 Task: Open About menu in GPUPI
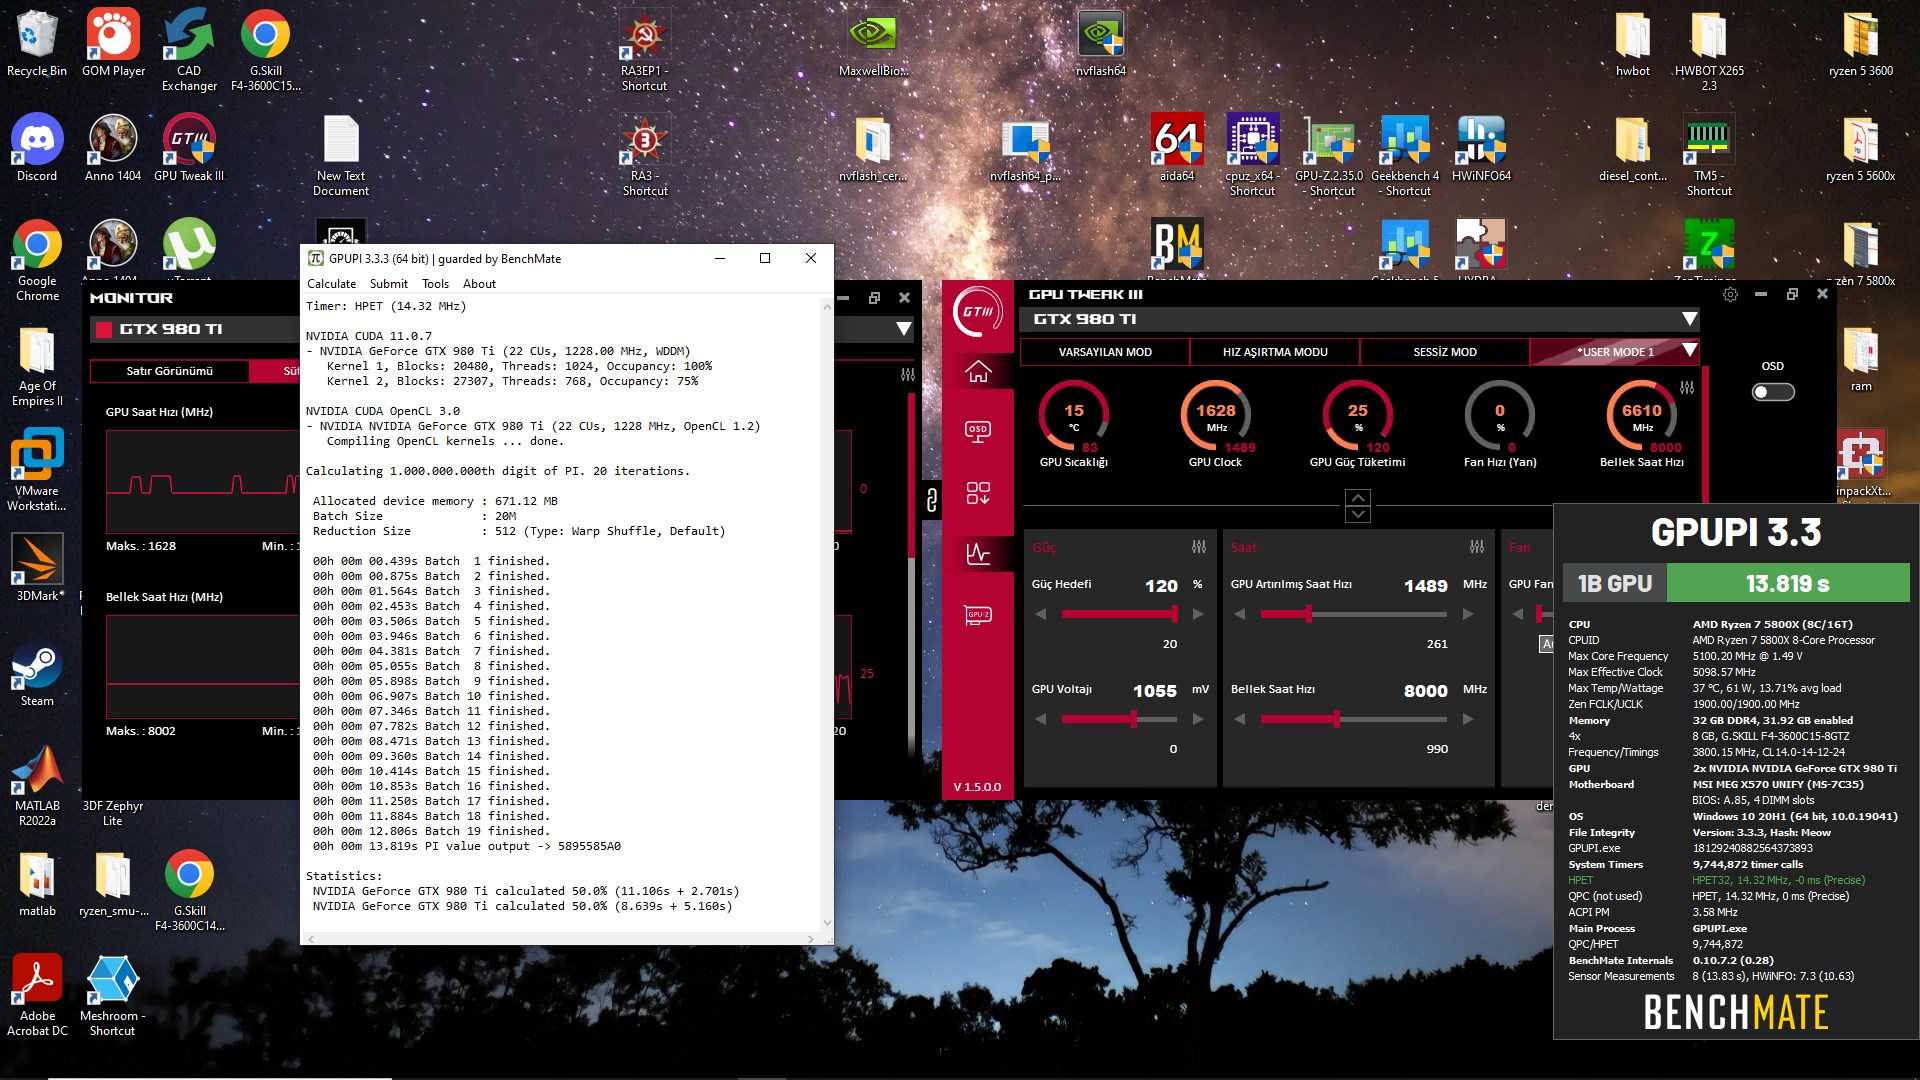click(479, 284)
